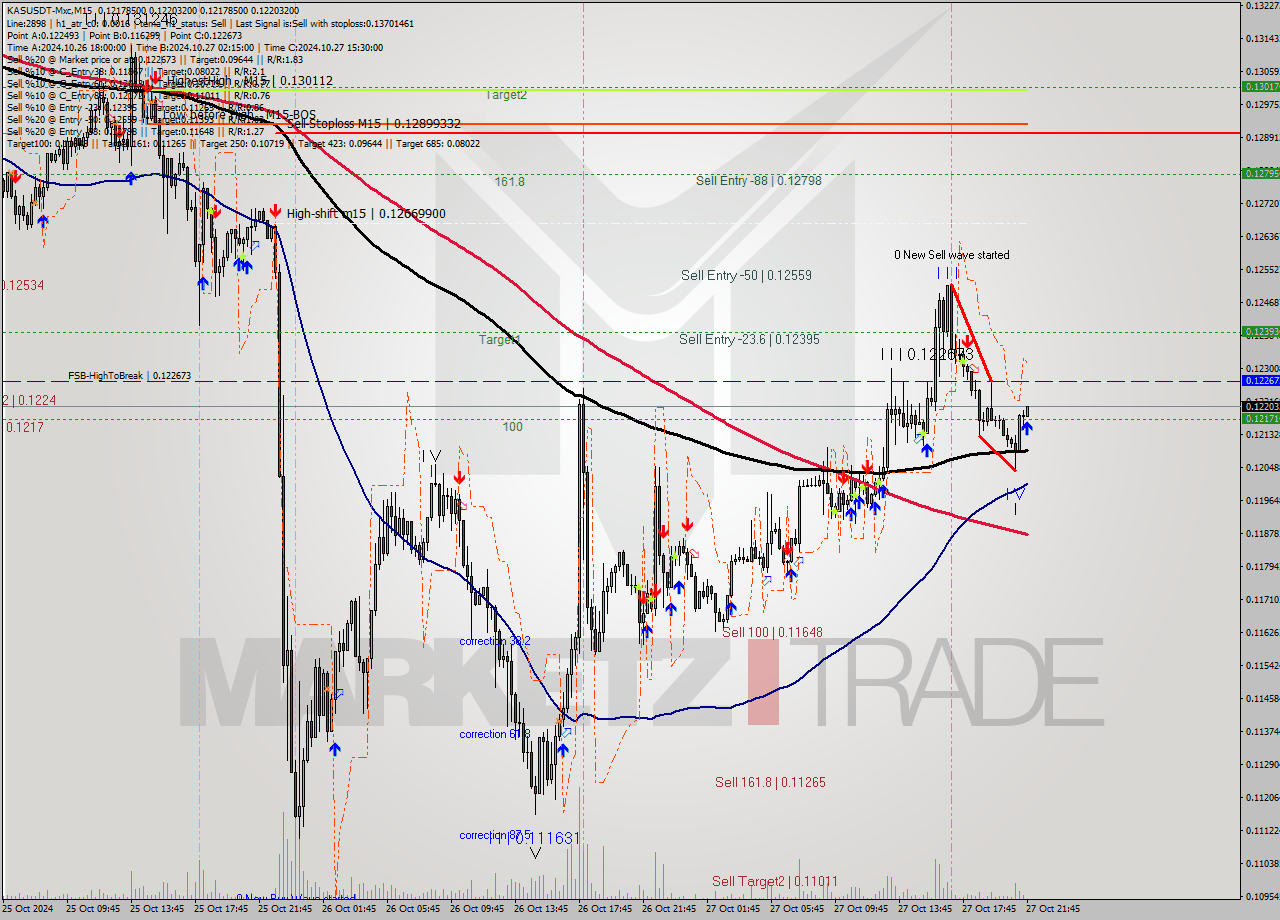This screenshot has height=920, width=1280.
Task: Click the green 0.12171 price tag
Action: [1260, 419]
